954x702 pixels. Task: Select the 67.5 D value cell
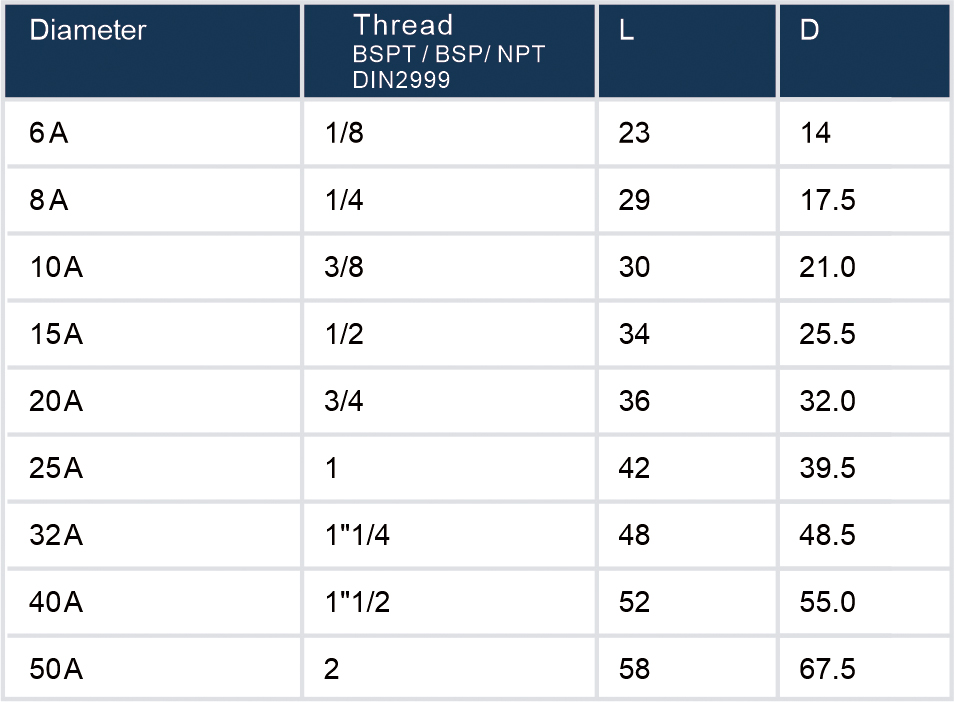(x=828, y=669)
